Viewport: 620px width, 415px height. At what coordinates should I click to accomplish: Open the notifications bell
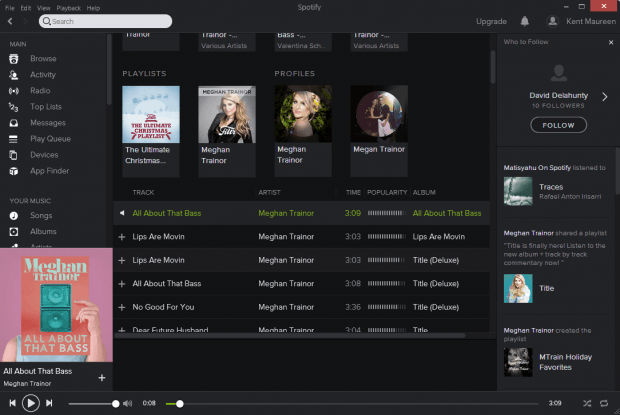525,21
